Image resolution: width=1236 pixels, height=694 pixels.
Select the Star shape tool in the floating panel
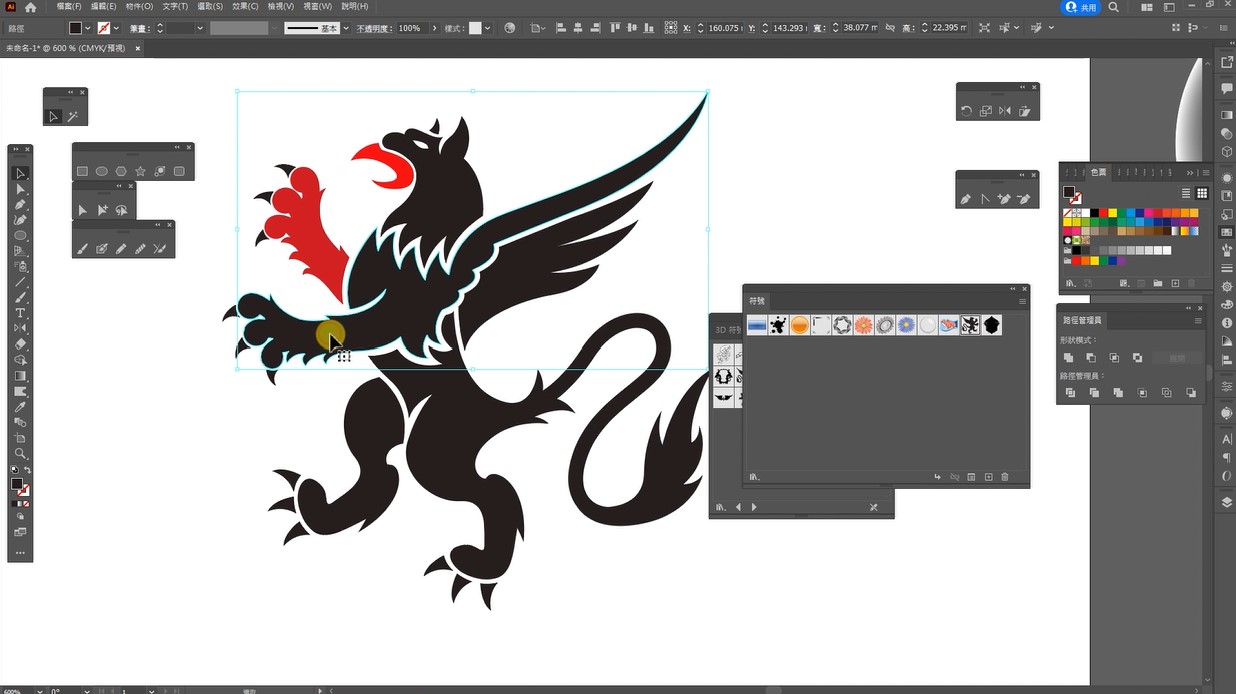(140, 171)
